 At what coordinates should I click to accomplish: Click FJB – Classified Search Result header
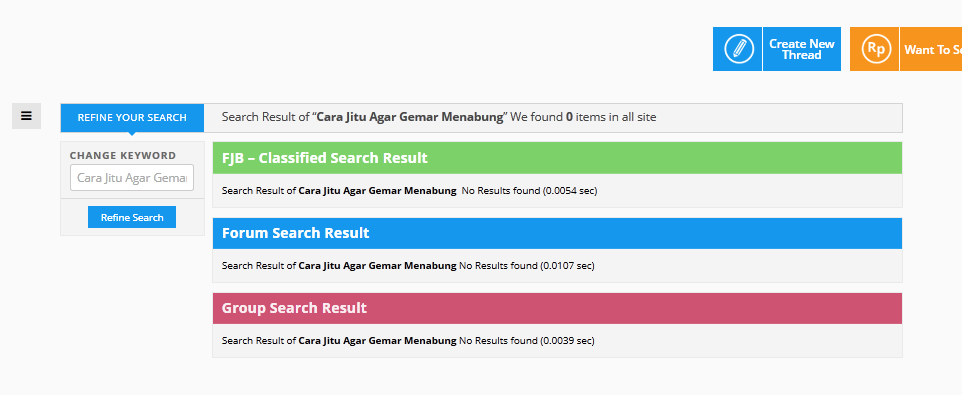pyautogui.click(x=557, y=158)
